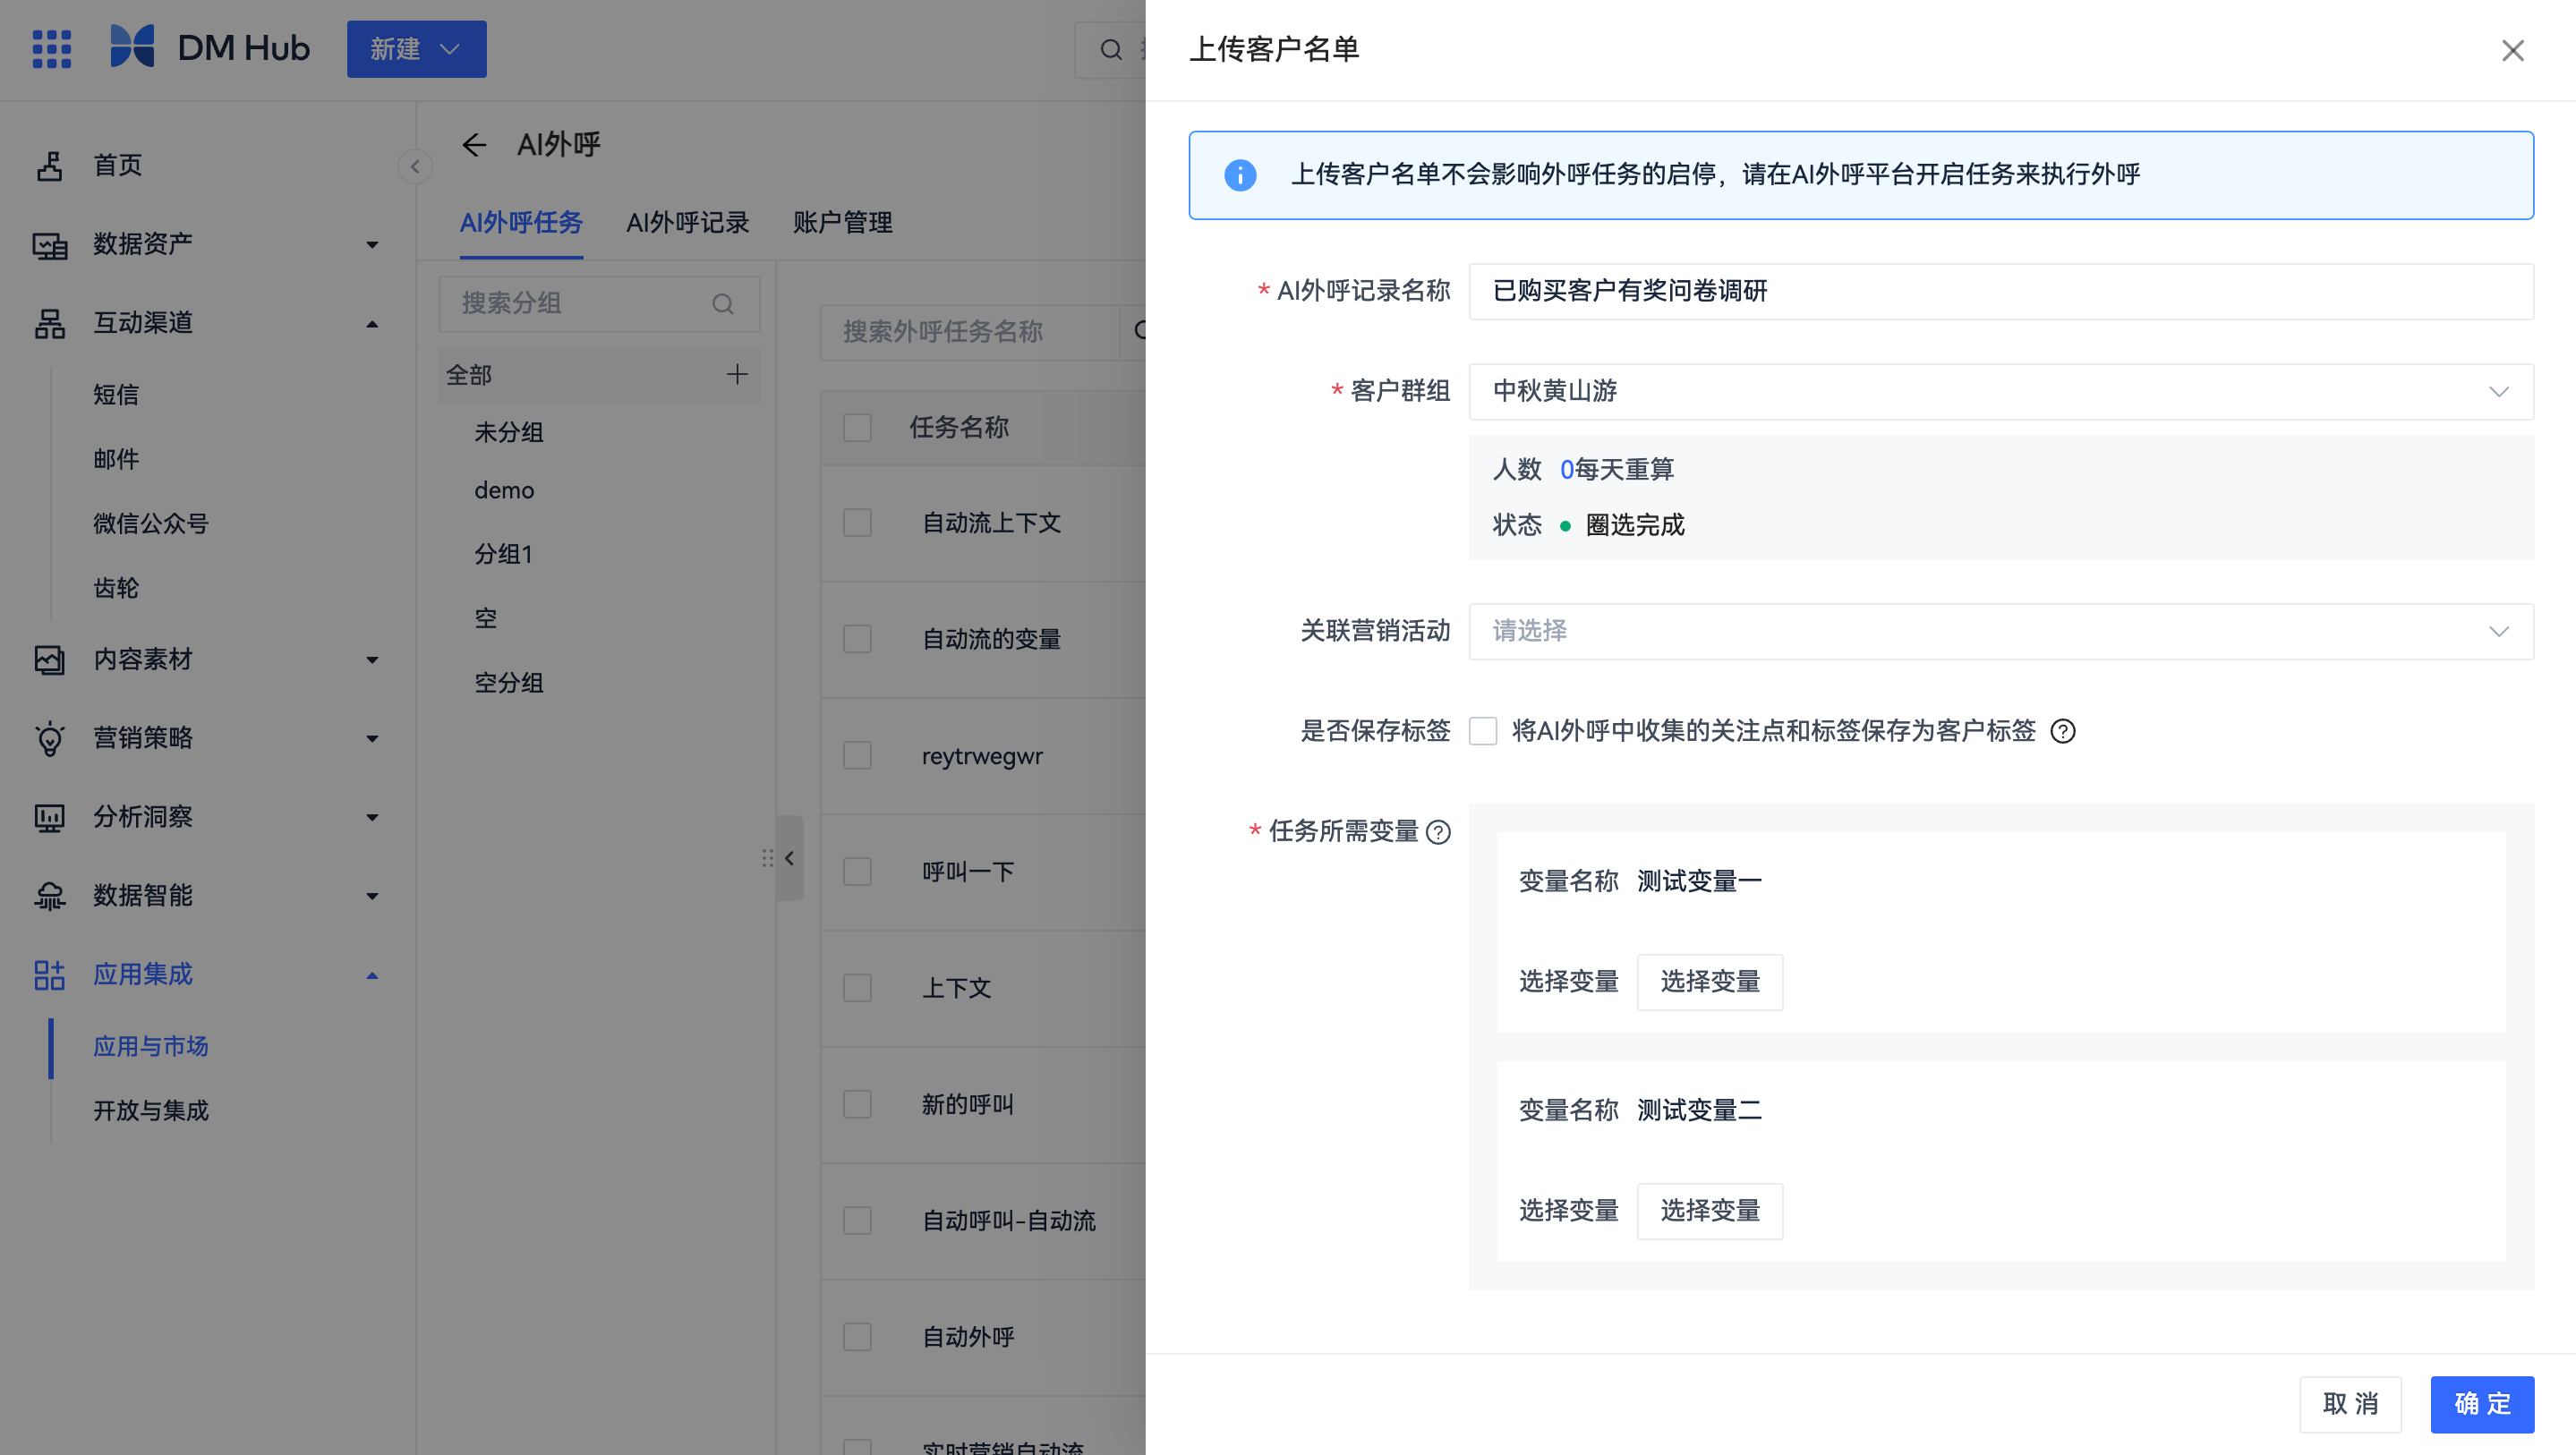Image resolution: width=2576 pixels, height=1455 pixels.
Task: Select the 空分组 group
Action: click(509, 682)
